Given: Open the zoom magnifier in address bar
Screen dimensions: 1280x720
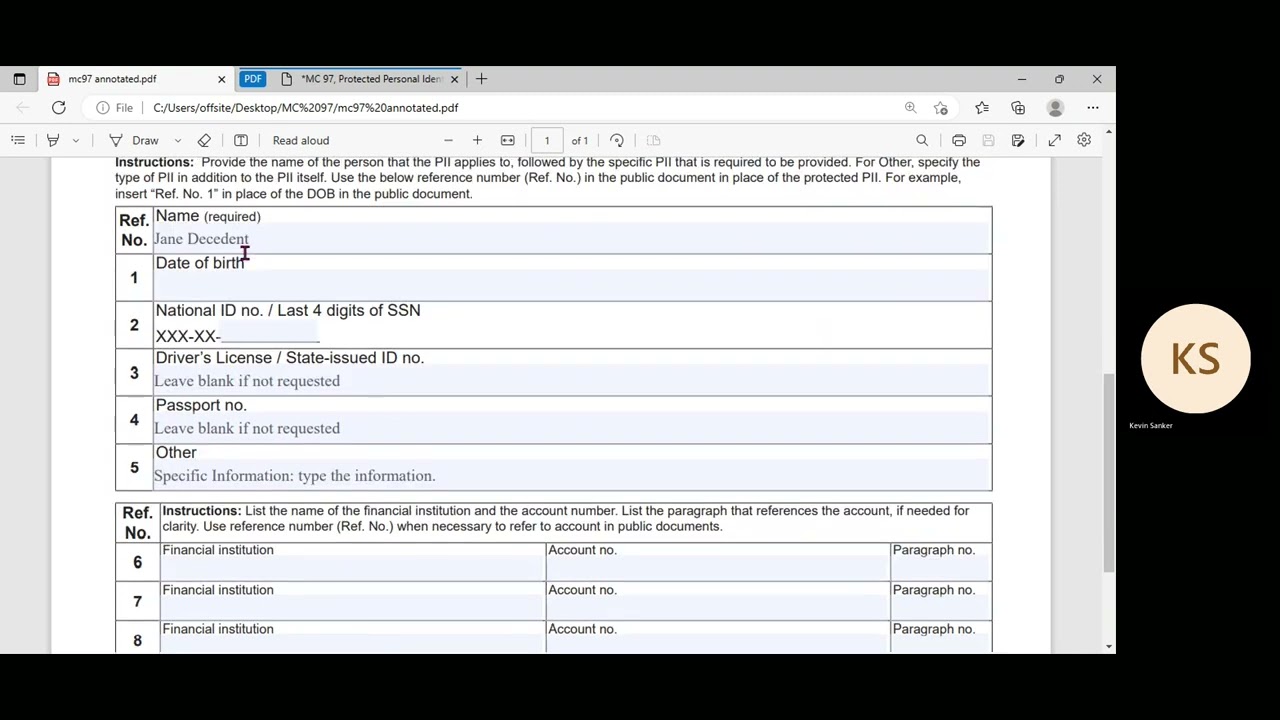Looking at the screenshot, I should pos(910,108).
